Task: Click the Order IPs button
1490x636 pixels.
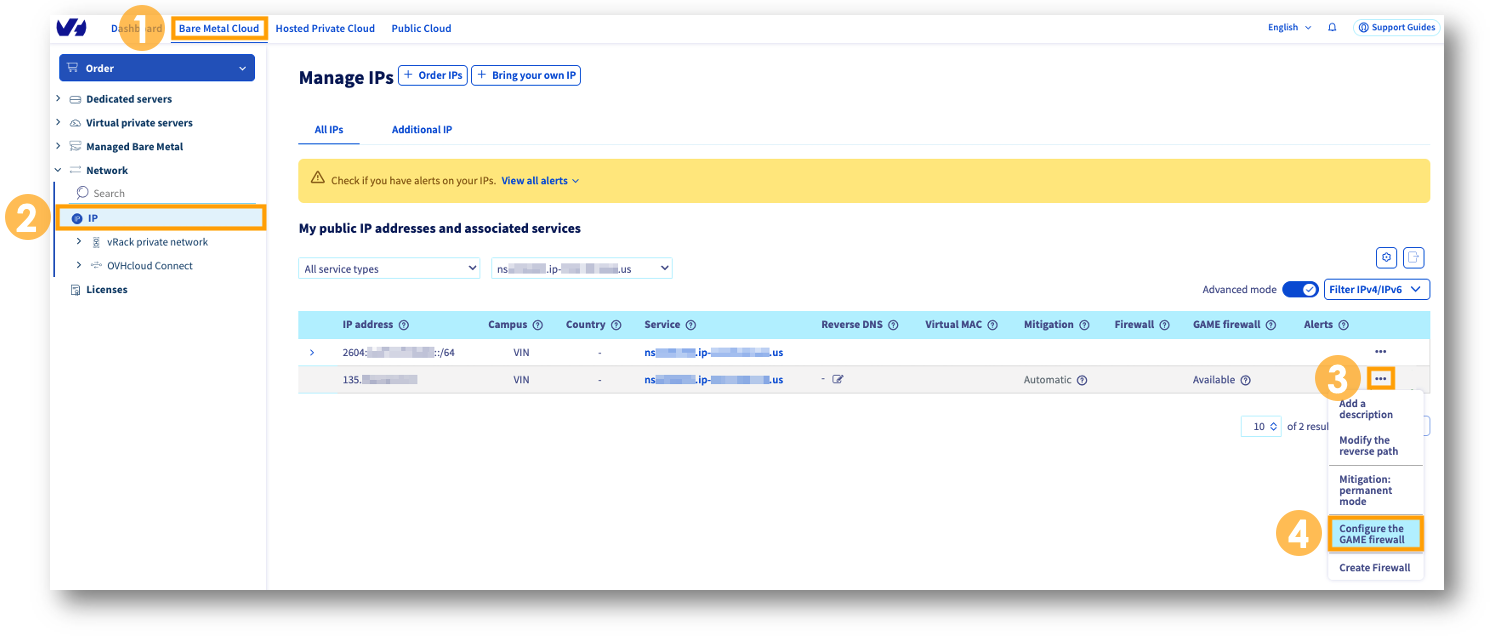Action: tap(432, 75)
